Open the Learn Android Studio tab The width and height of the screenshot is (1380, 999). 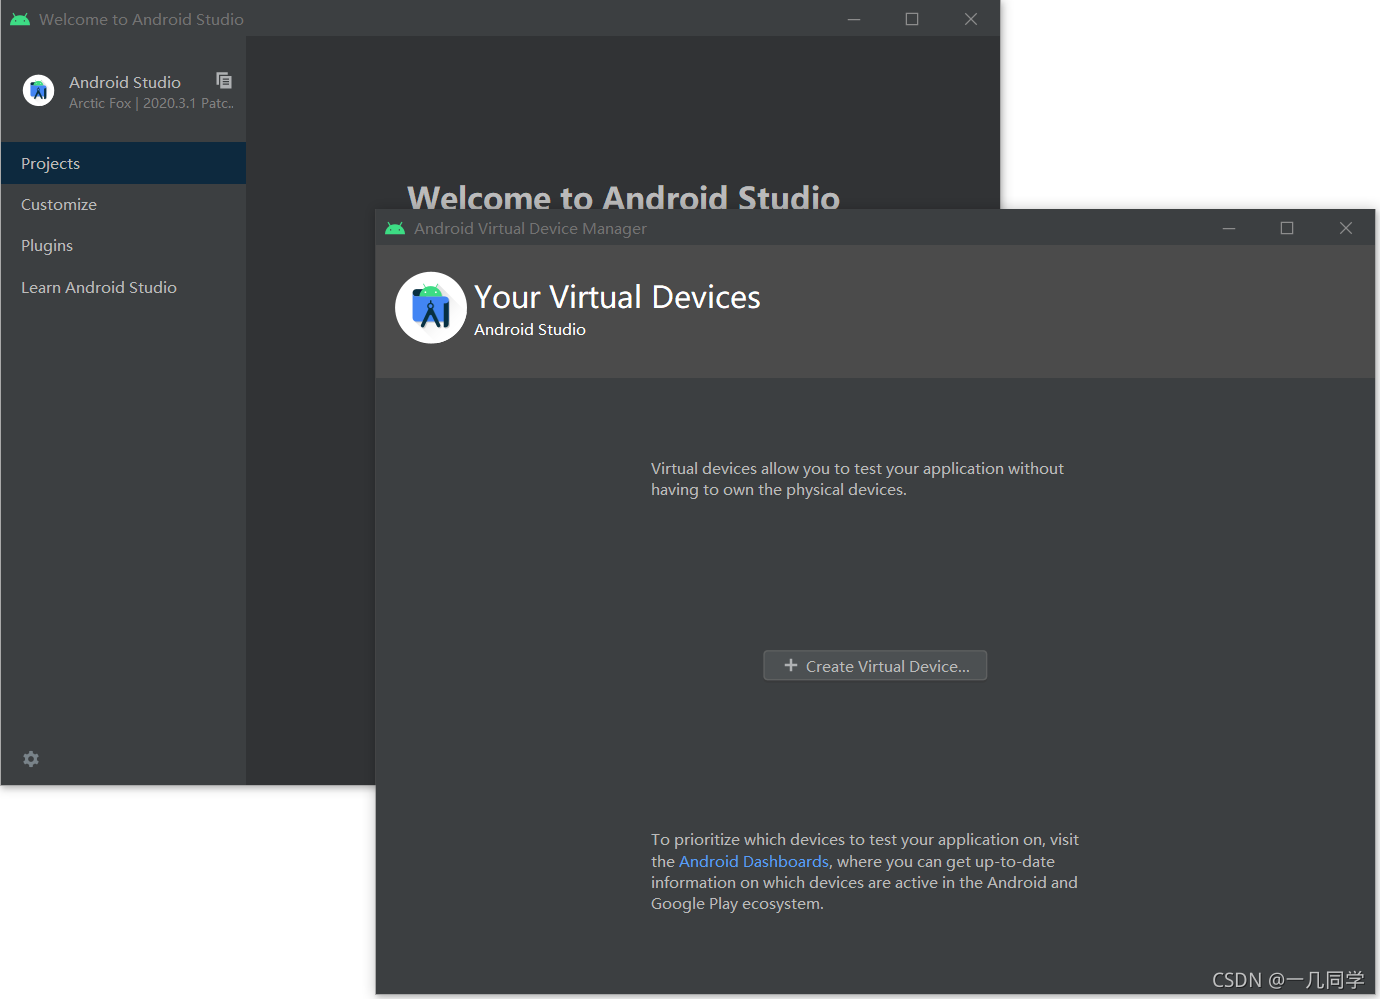(123, 287)
